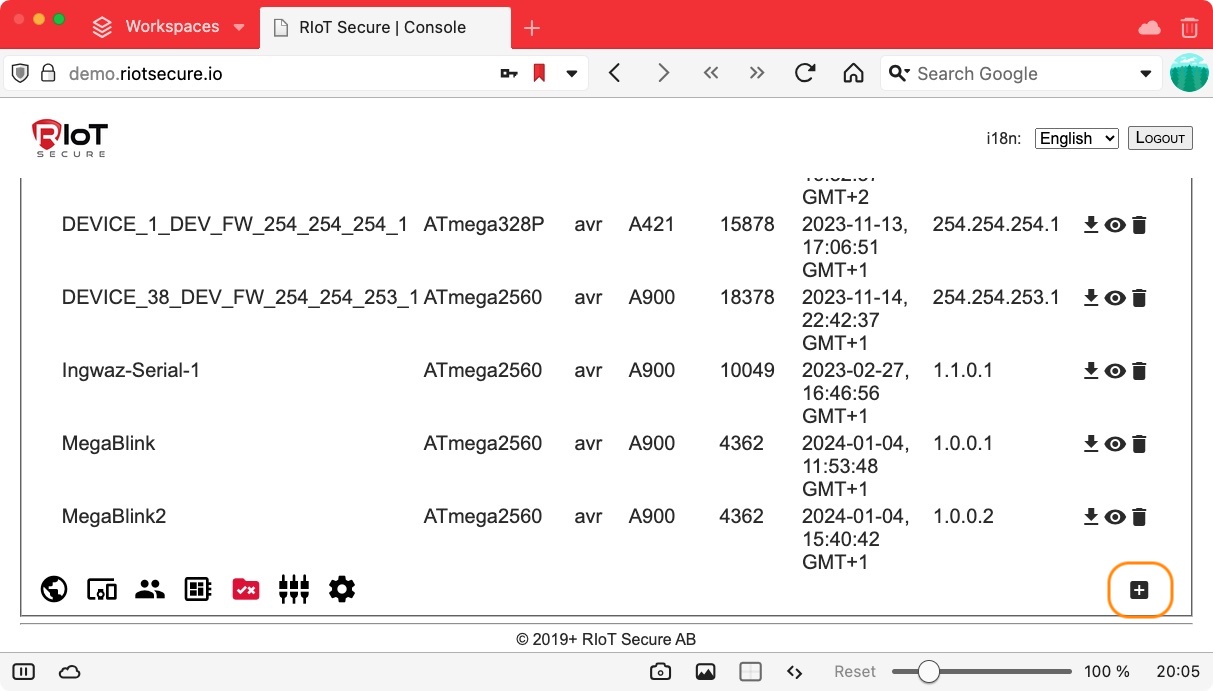This screenshot has height=691, width=1213.
Task: Click the globe icon in the bottom navigation
Action: [x=54, y=589]
